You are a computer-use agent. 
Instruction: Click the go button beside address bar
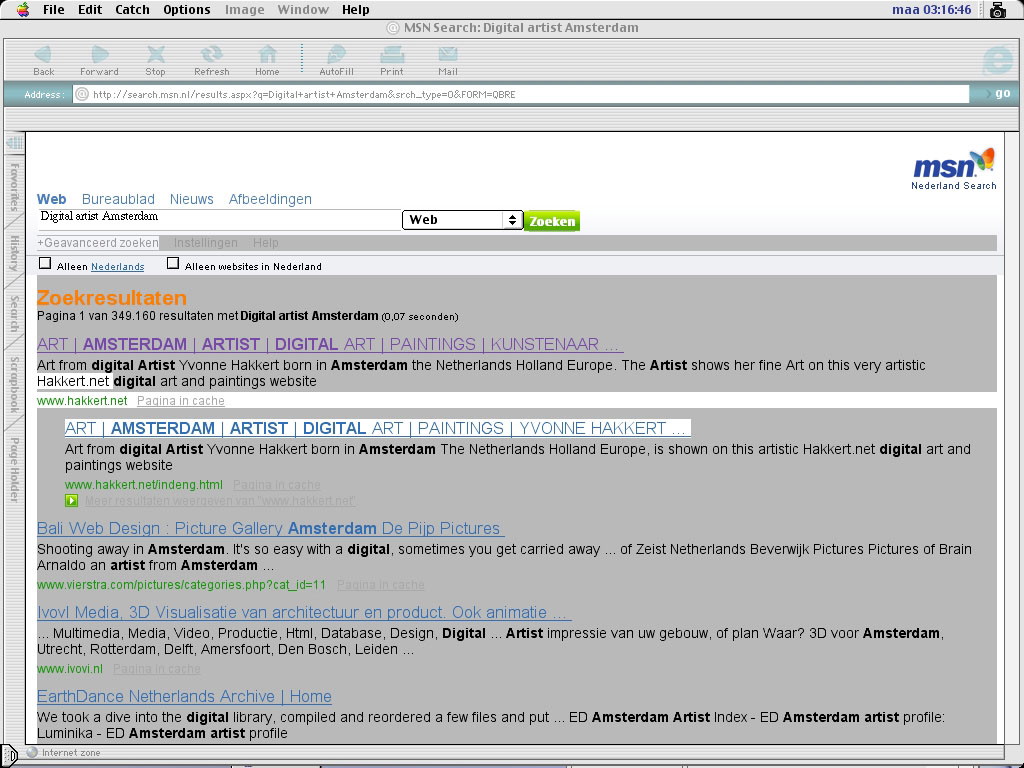point(1003,93)
